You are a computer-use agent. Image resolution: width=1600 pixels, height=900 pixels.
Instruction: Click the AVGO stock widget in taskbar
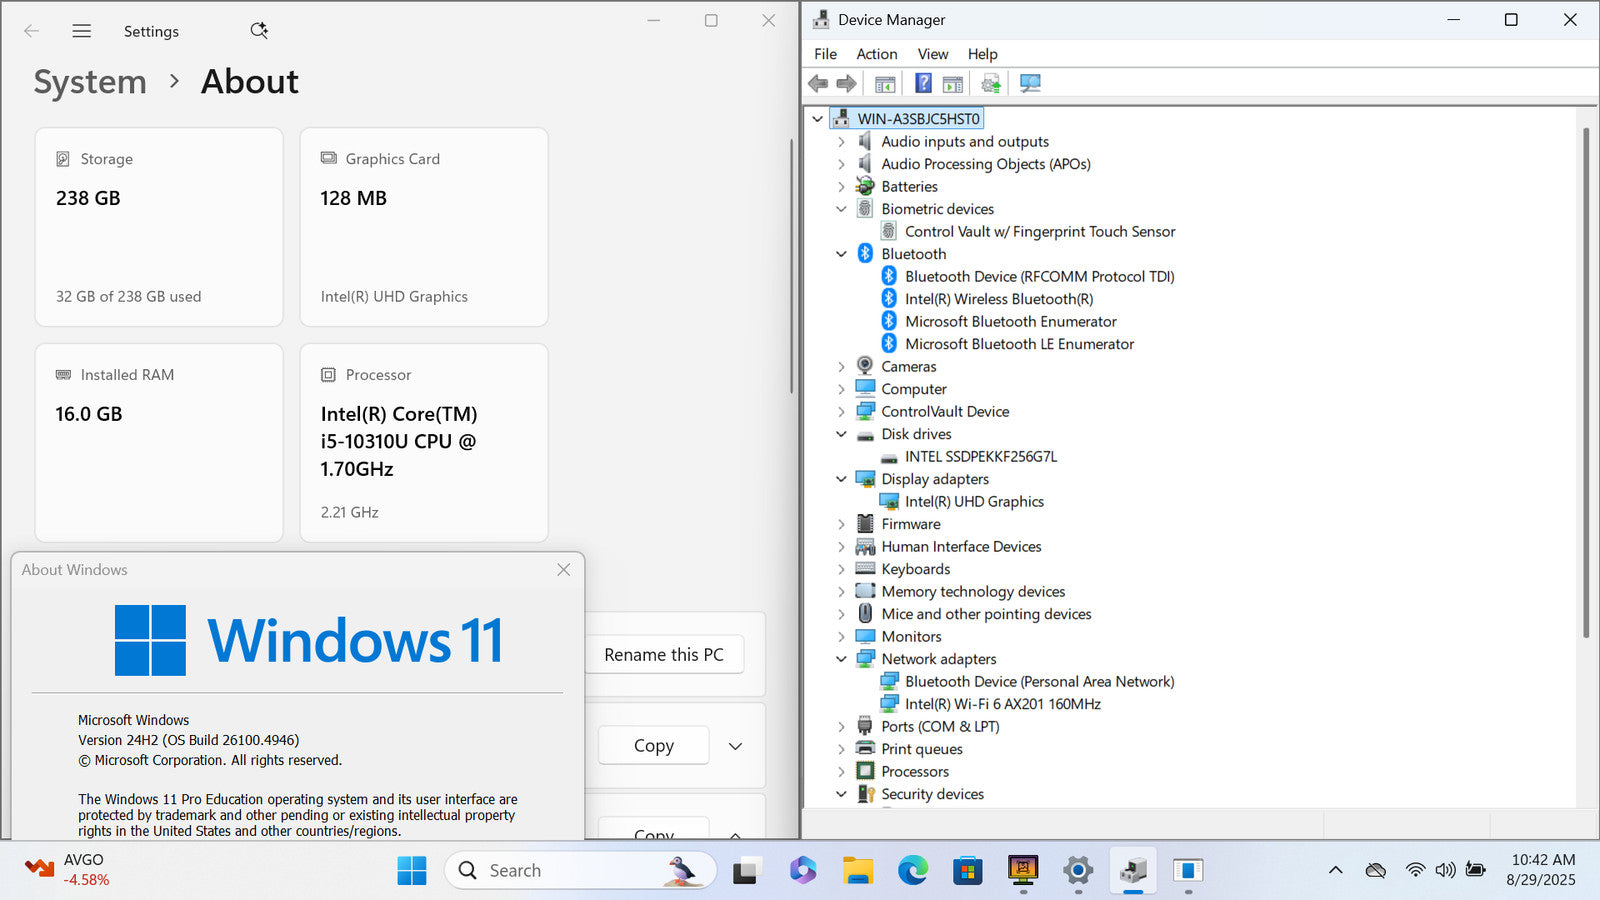pos(66,870)
